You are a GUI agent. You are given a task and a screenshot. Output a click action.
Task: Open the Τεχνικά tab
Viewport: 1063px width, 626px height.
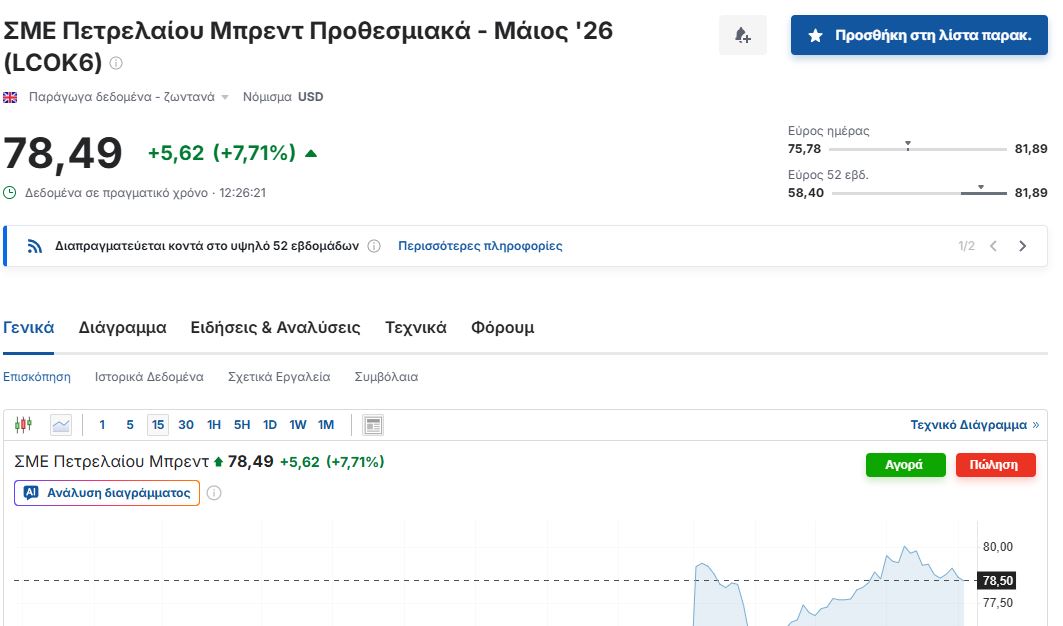click(415, 328)
